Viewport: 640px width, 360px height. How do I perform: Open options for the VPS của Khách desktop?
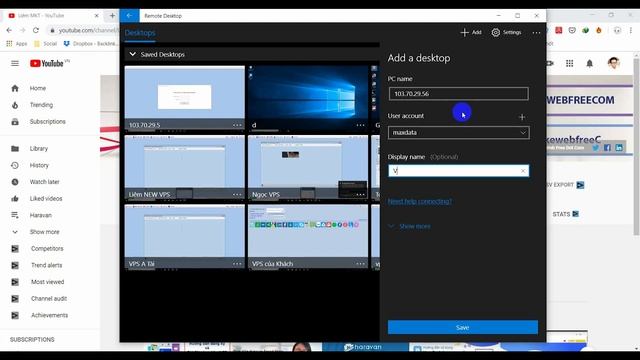click(360, 264)
